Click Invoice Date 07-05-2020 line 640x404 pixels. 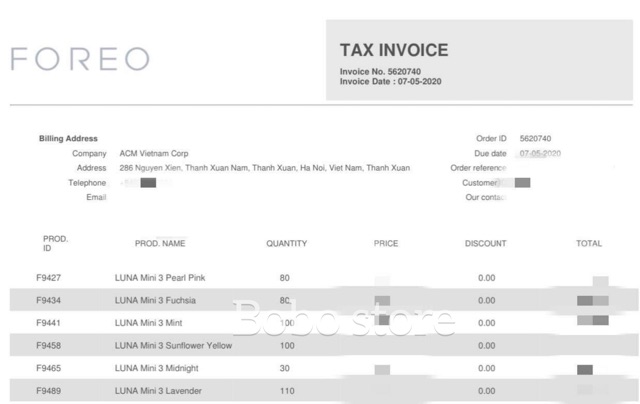point(391,82)
